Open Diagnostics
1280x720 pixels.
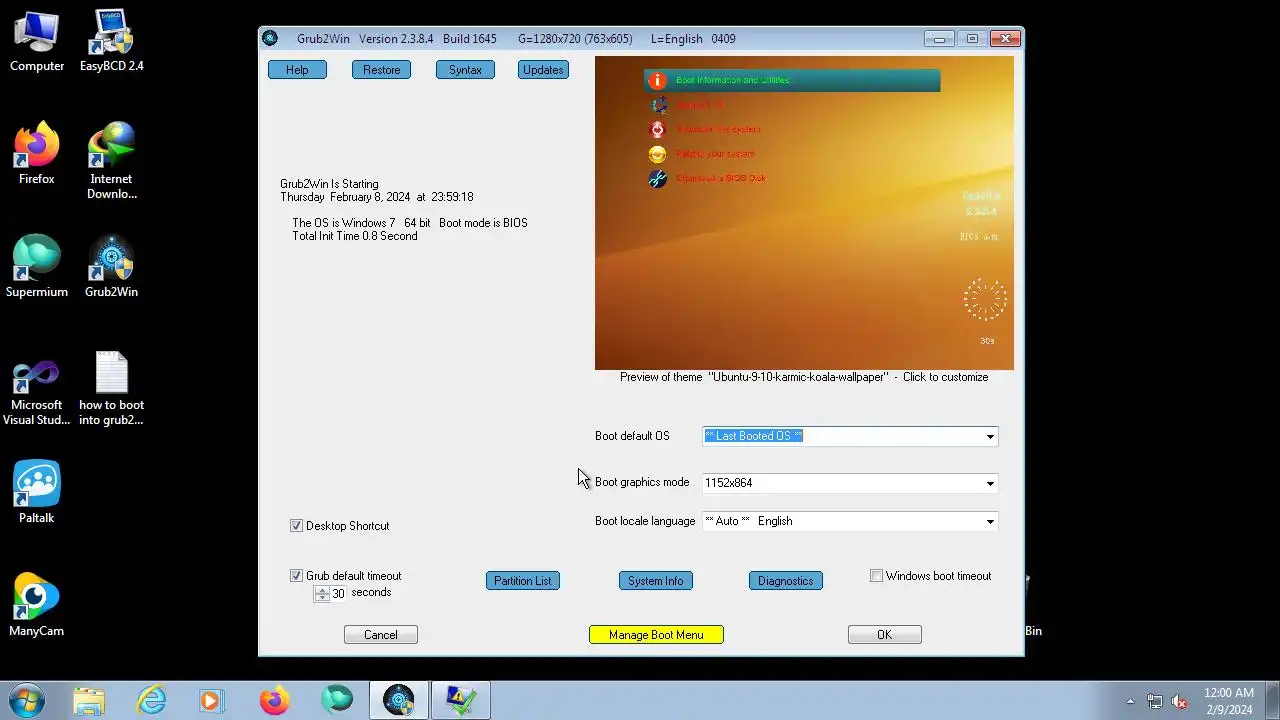coord(785,581)
